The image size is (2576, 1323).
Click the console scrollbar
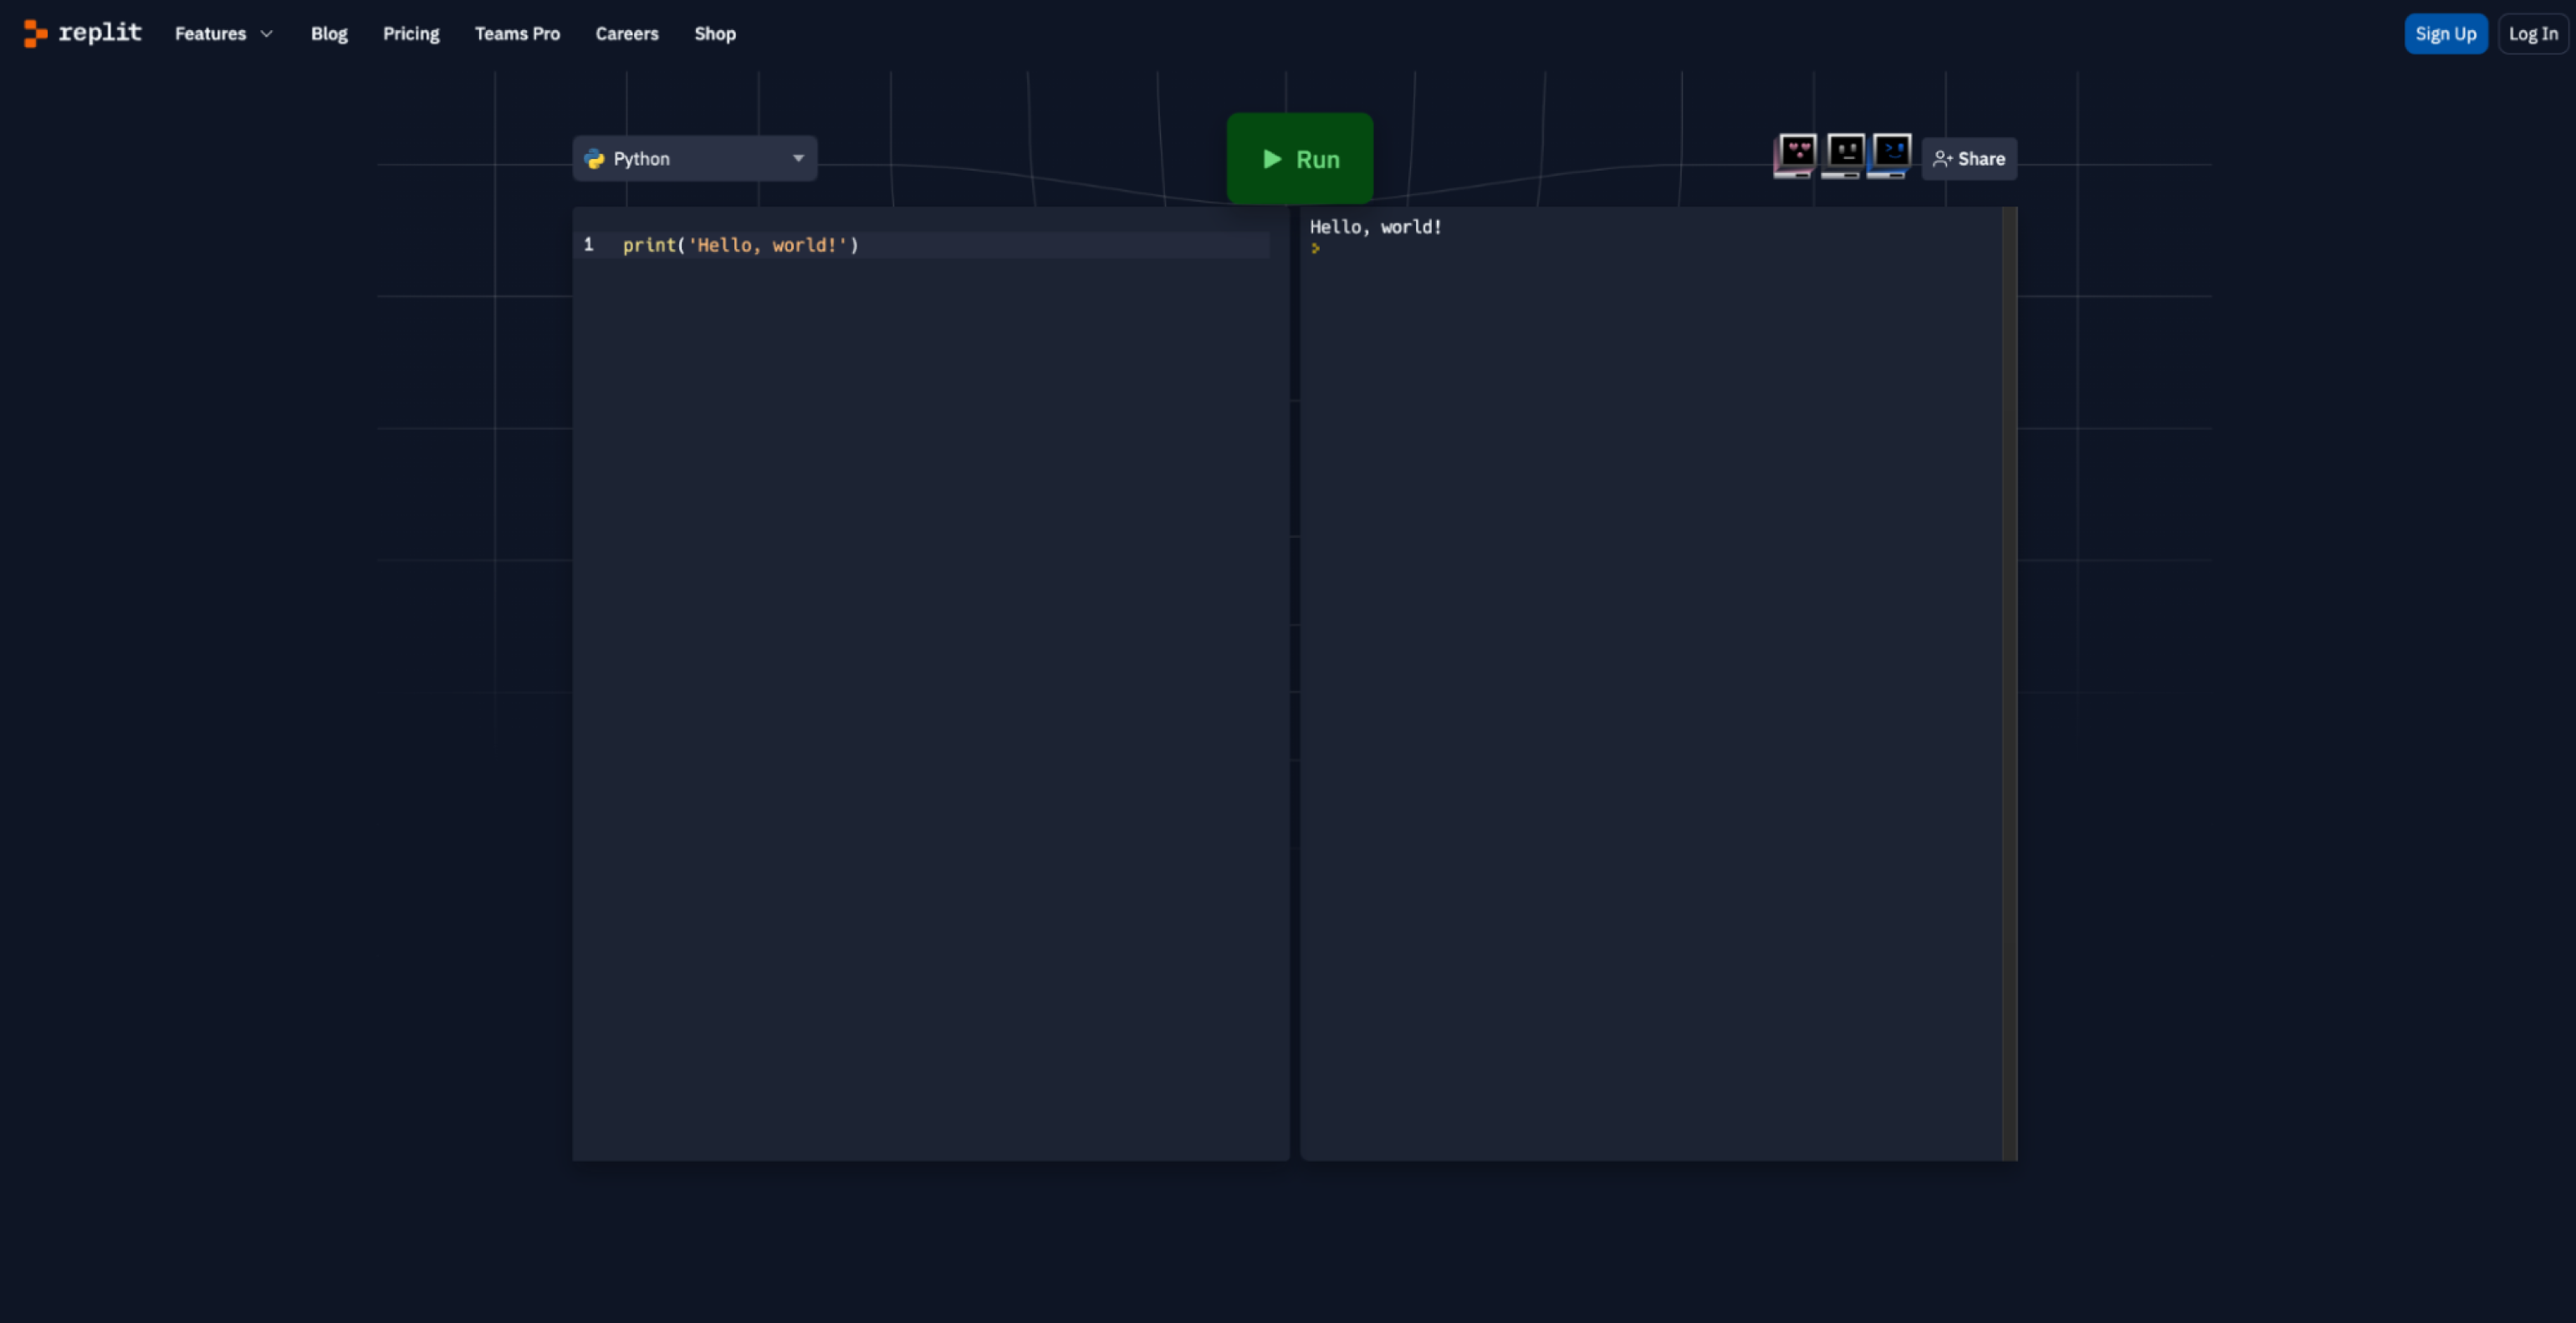(x=2009, y=683)
